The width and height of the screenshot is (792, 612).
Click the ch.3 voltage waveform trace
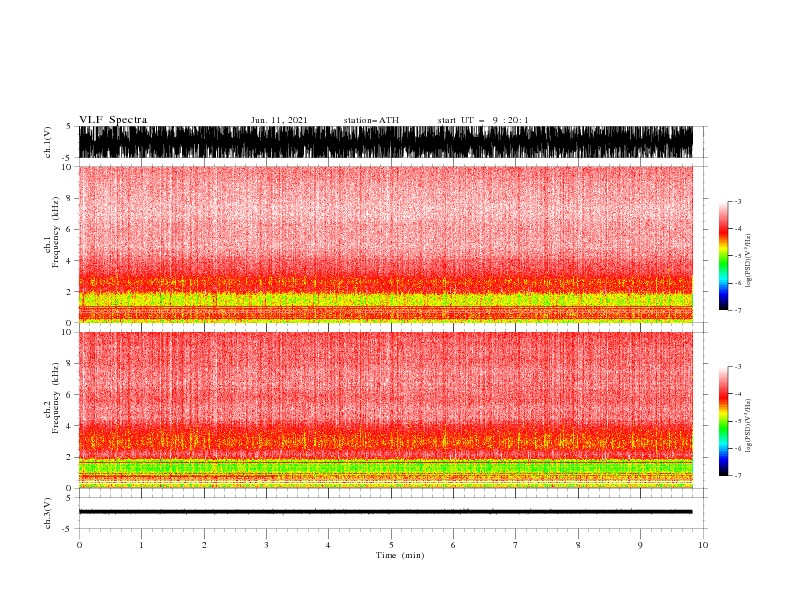point(386,512)
